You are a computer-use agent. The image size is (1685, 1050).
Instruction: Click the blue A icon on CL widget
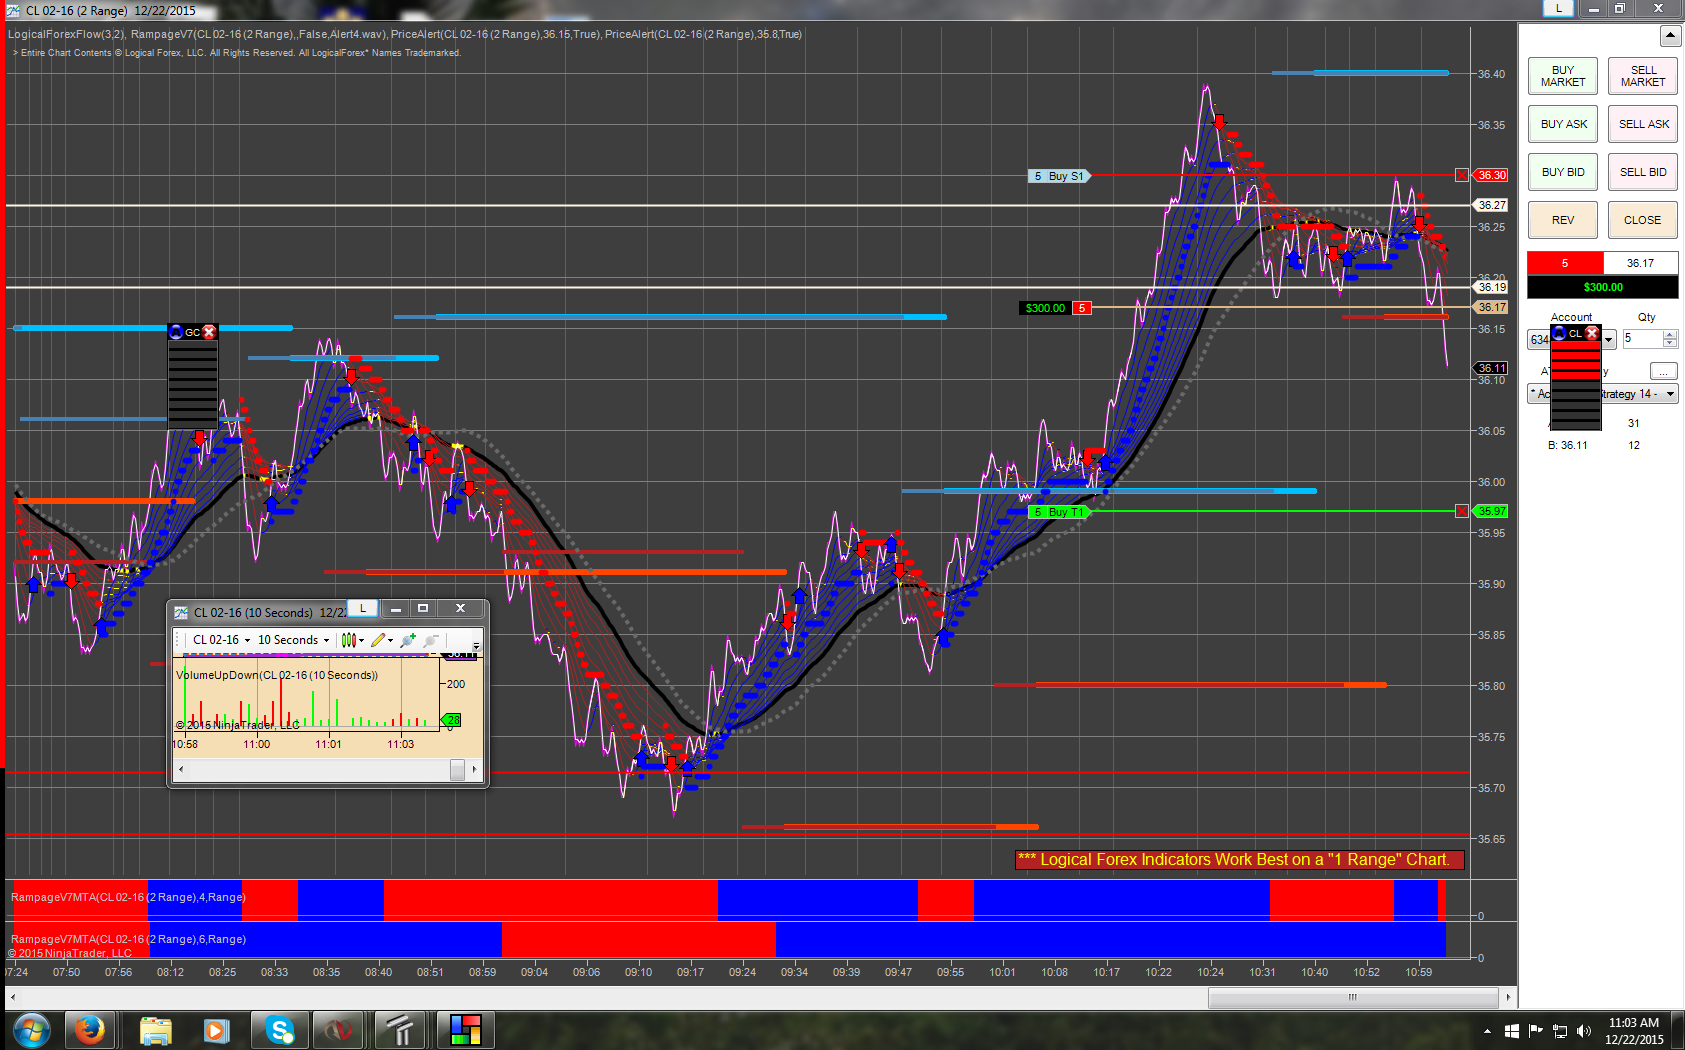1559,333
